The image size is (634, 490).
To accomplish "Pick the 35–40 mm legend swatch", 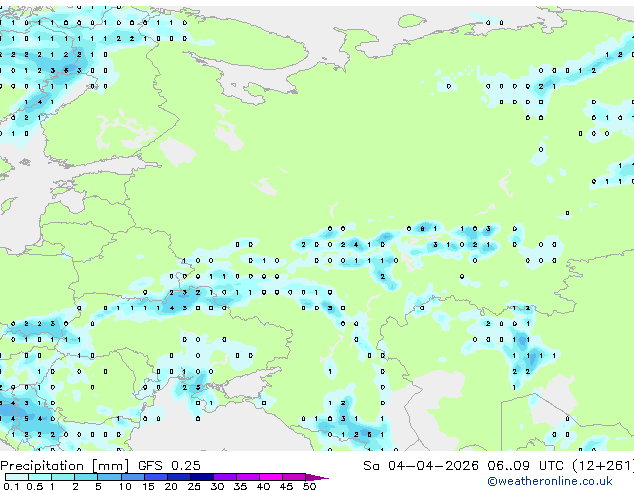I will 248,477.
